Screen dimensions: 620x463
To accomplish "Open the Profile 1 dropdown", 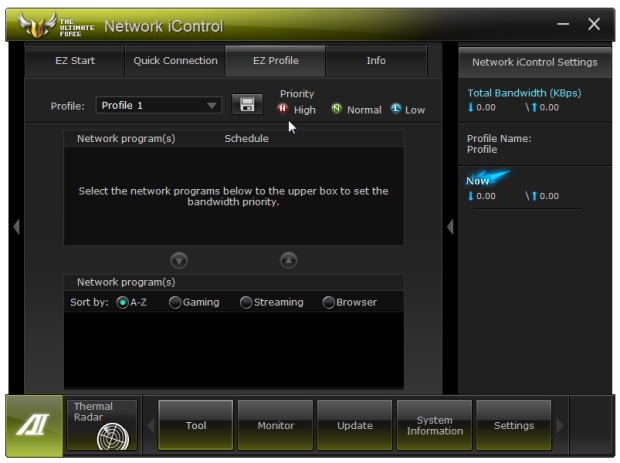I will [159, 106].
